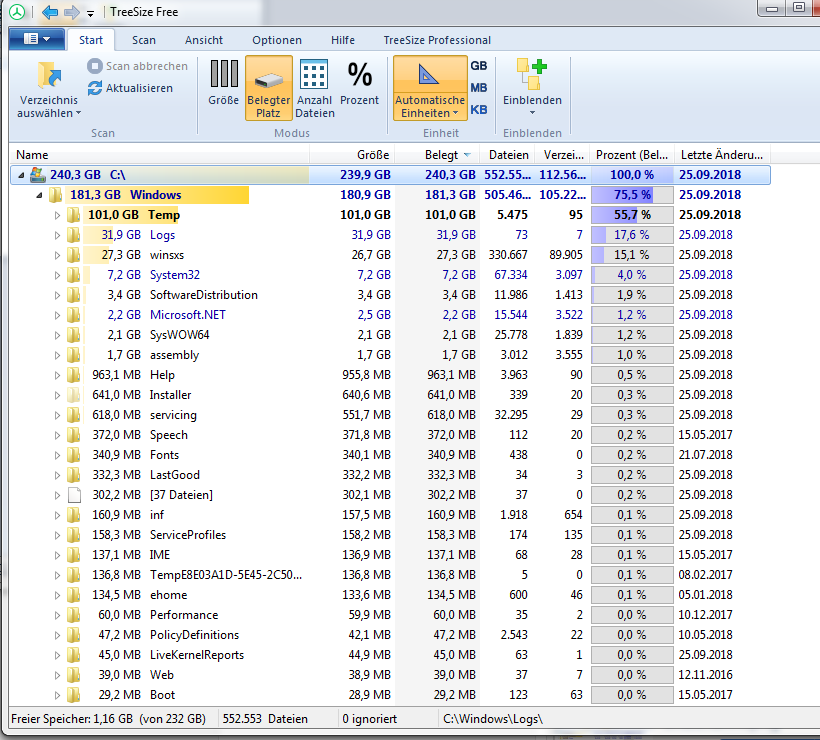
Task: Click the 17,6 % bar for Logs
Action: 632,235
